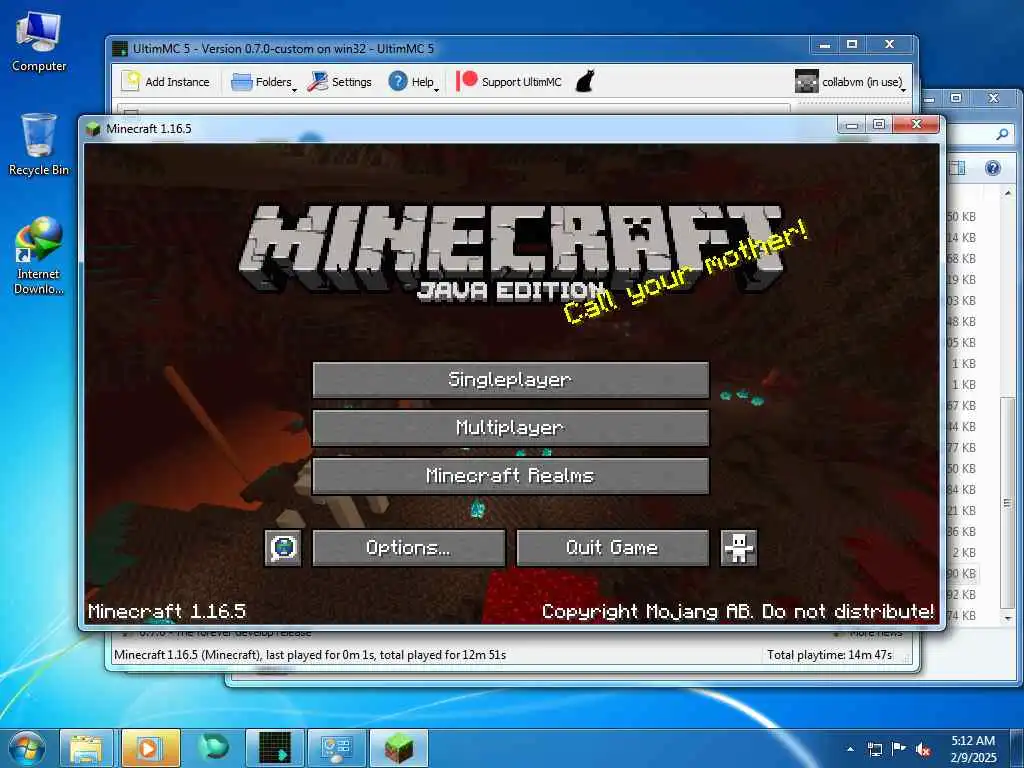Select the Internet Download Manager shortcut
Image resolution: width=1024 pixels, height=768 pixels.
pyautogui.click(x=39, y=256)
